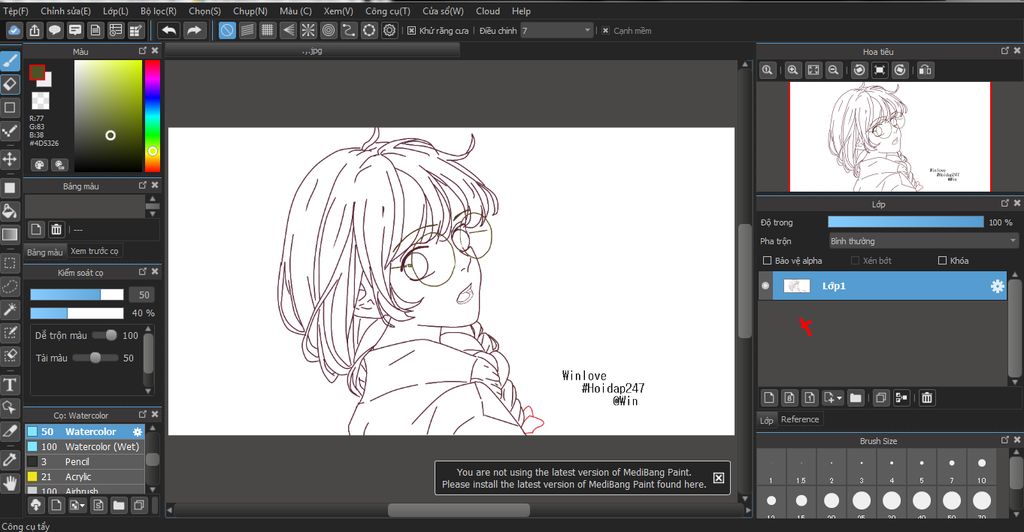
Task: Select the Bucket fill tool
Action: [10, 211]
